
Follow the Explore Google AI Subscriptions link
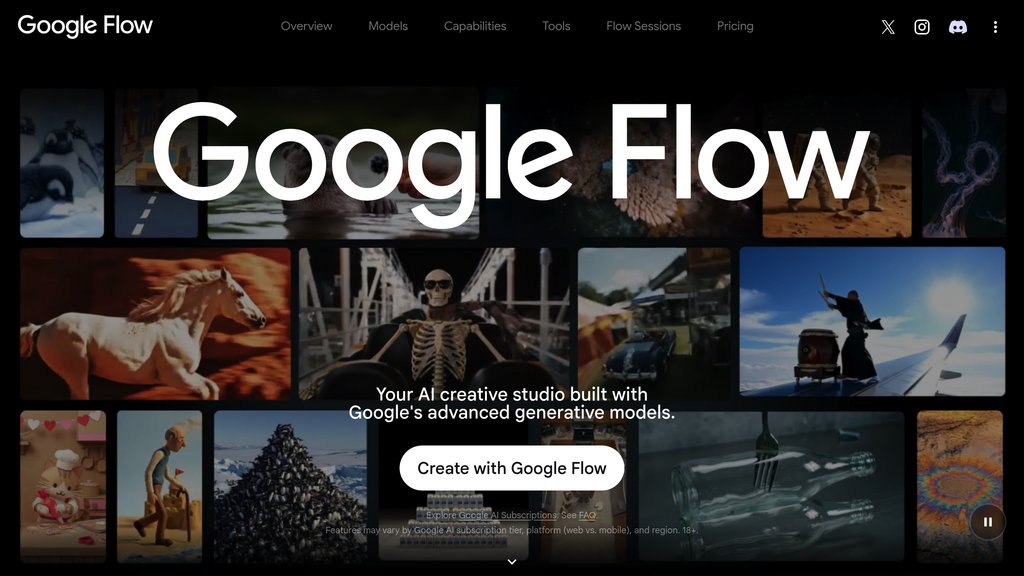492,515
